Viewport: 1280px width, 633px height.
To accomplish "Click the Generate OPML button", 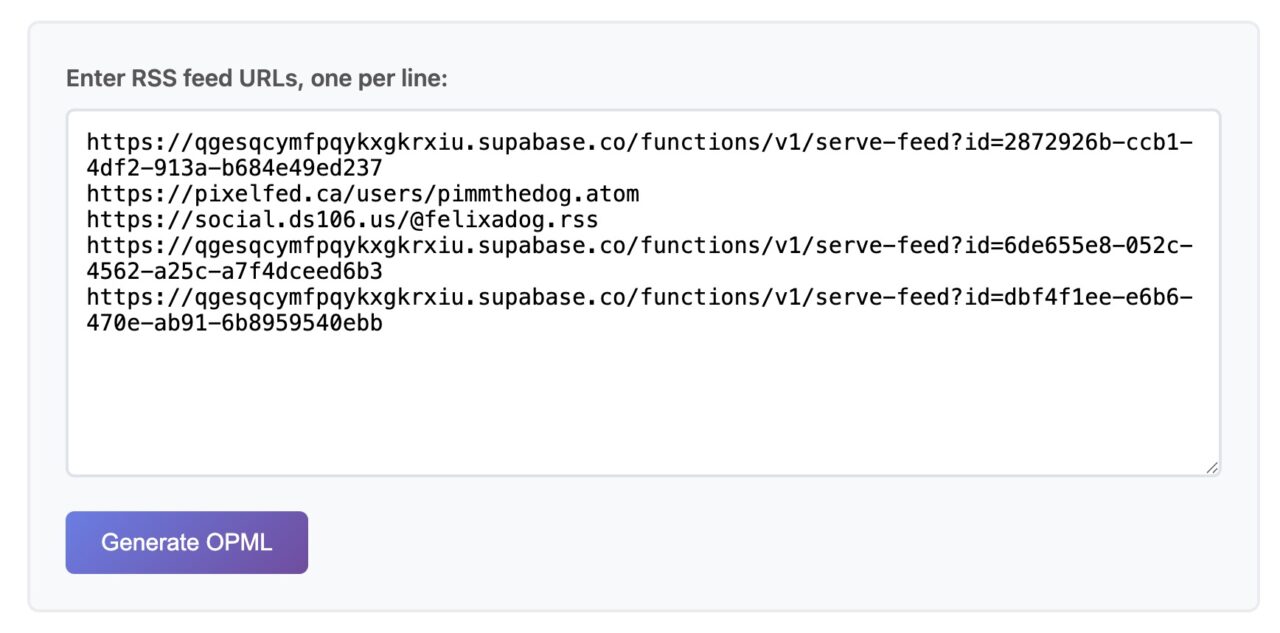I will coord(187,543).
